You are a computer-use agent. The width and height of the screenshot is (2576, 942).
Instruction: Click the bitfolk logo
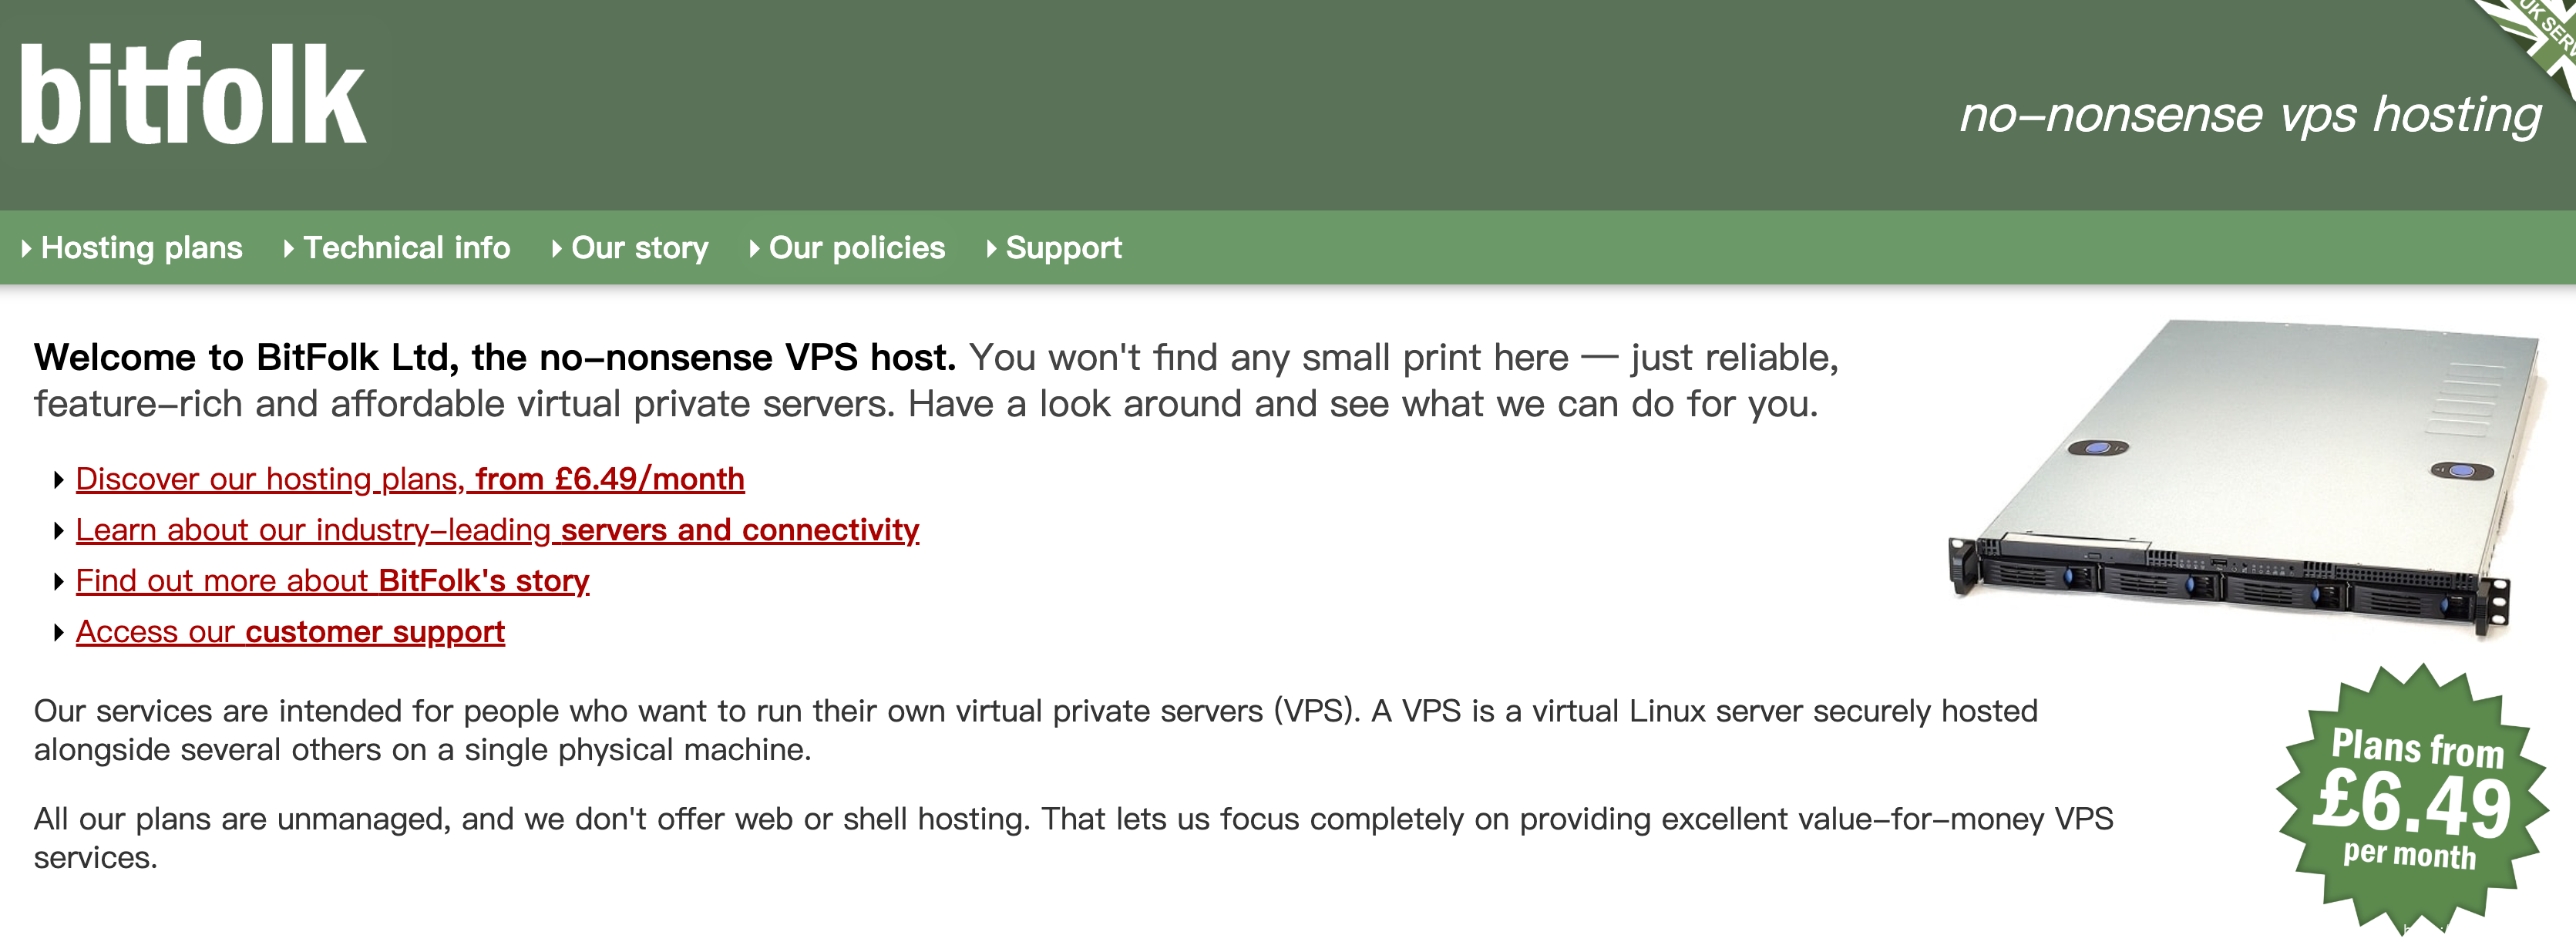192,96
